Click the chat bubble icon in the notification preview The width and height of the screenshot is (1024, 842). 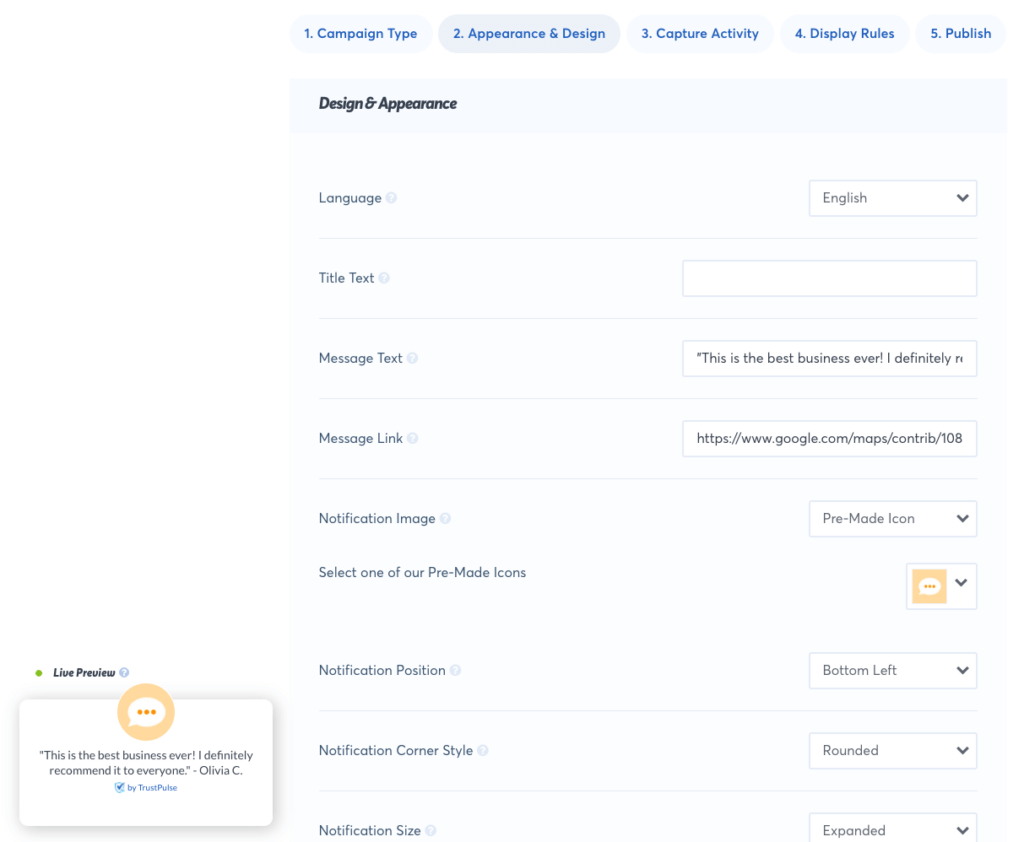tap(146, 712)
